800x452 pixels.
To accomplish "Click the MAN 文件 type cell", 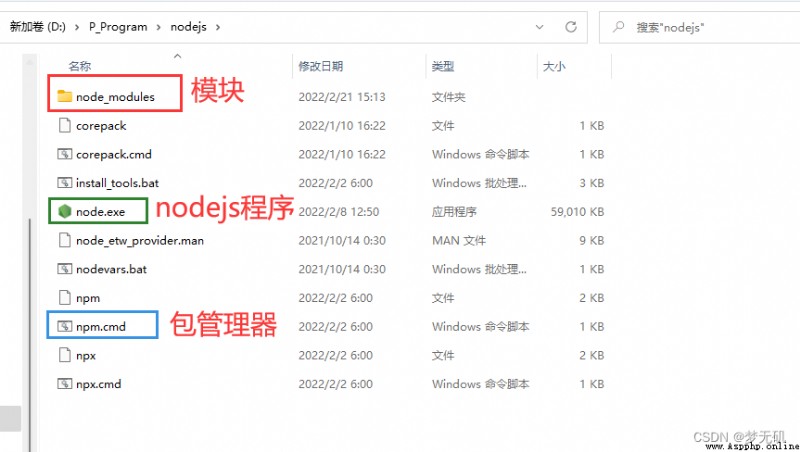I will click(x=459, y=240).
